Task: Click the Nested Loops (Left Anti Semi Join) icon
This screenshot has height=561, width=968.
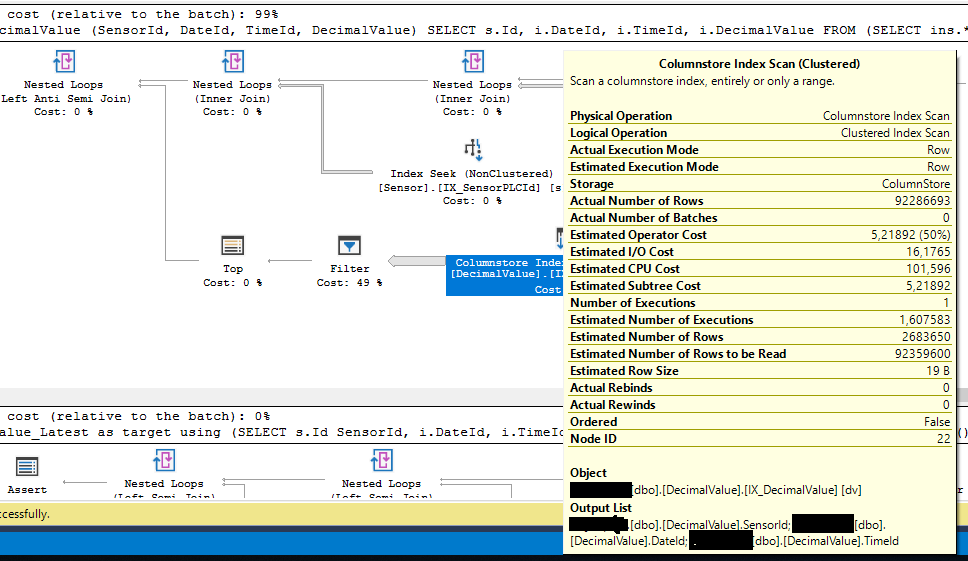Action: tap(64, 63)
